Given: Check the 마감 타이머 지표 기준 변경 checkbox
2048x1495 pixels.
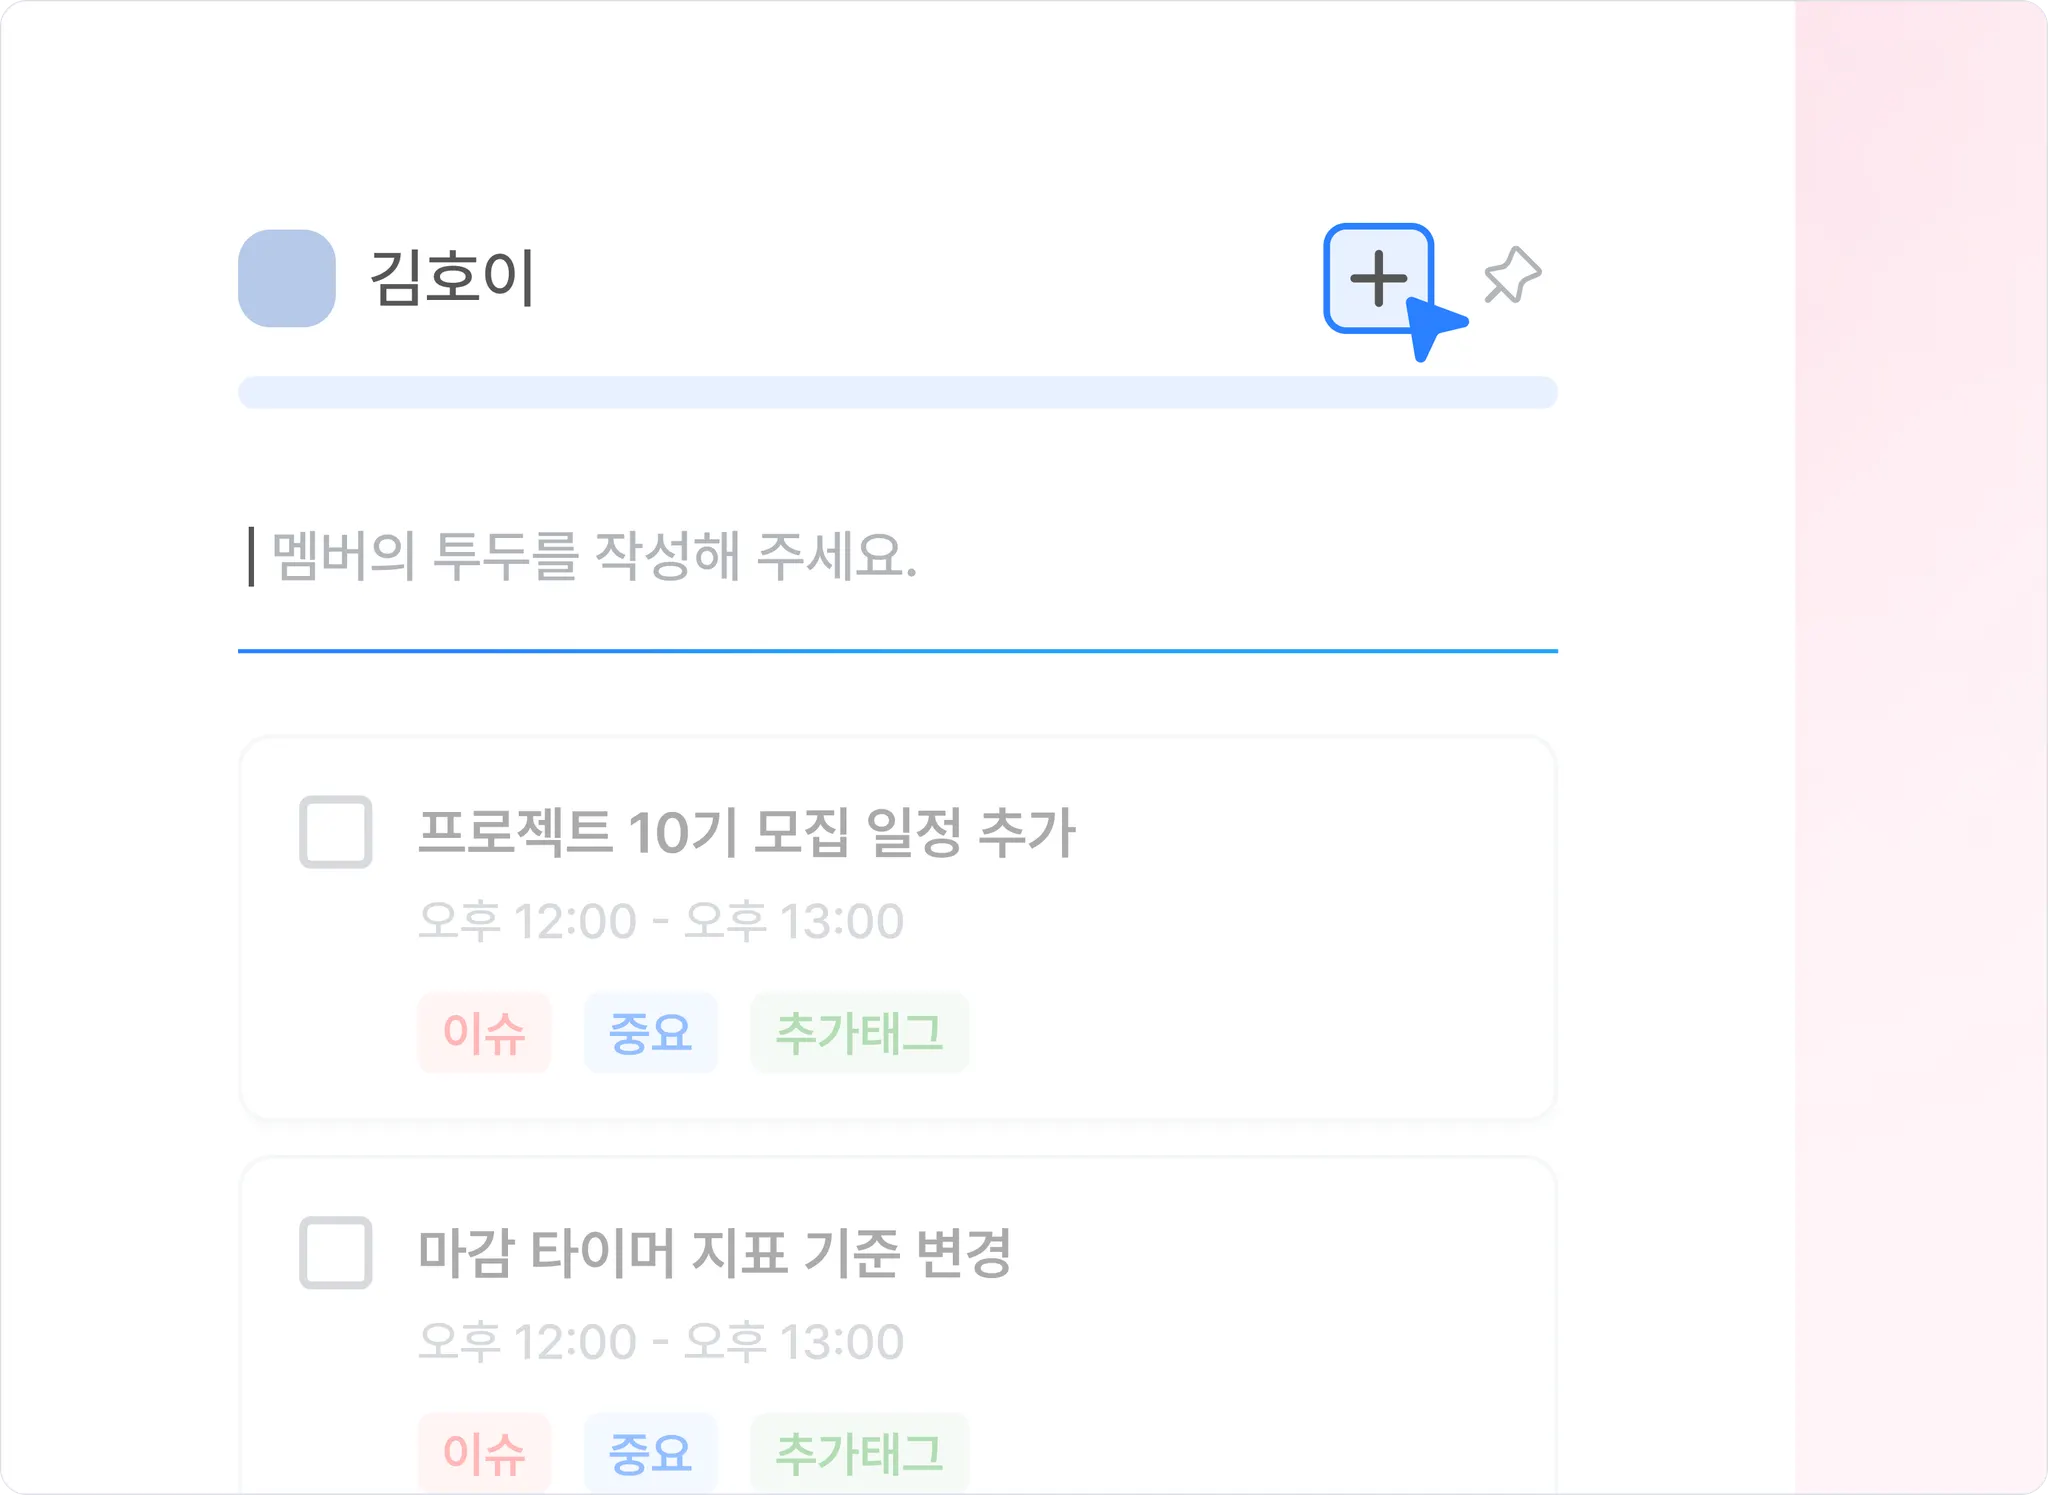Looking at the screenshot, I should pyautogui.click(x=336, y=1252).
